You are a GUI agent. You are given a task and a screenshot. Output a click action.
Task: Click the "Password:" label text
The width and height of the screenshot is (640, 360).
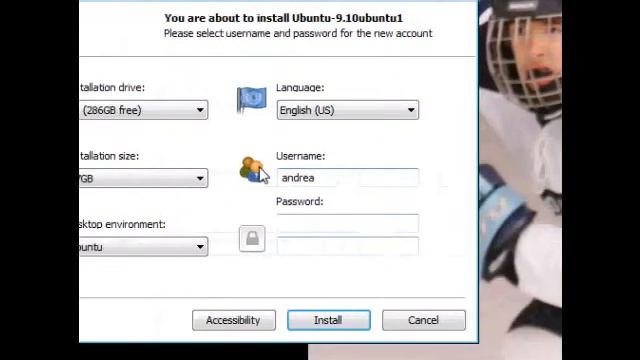pos(300,202)
